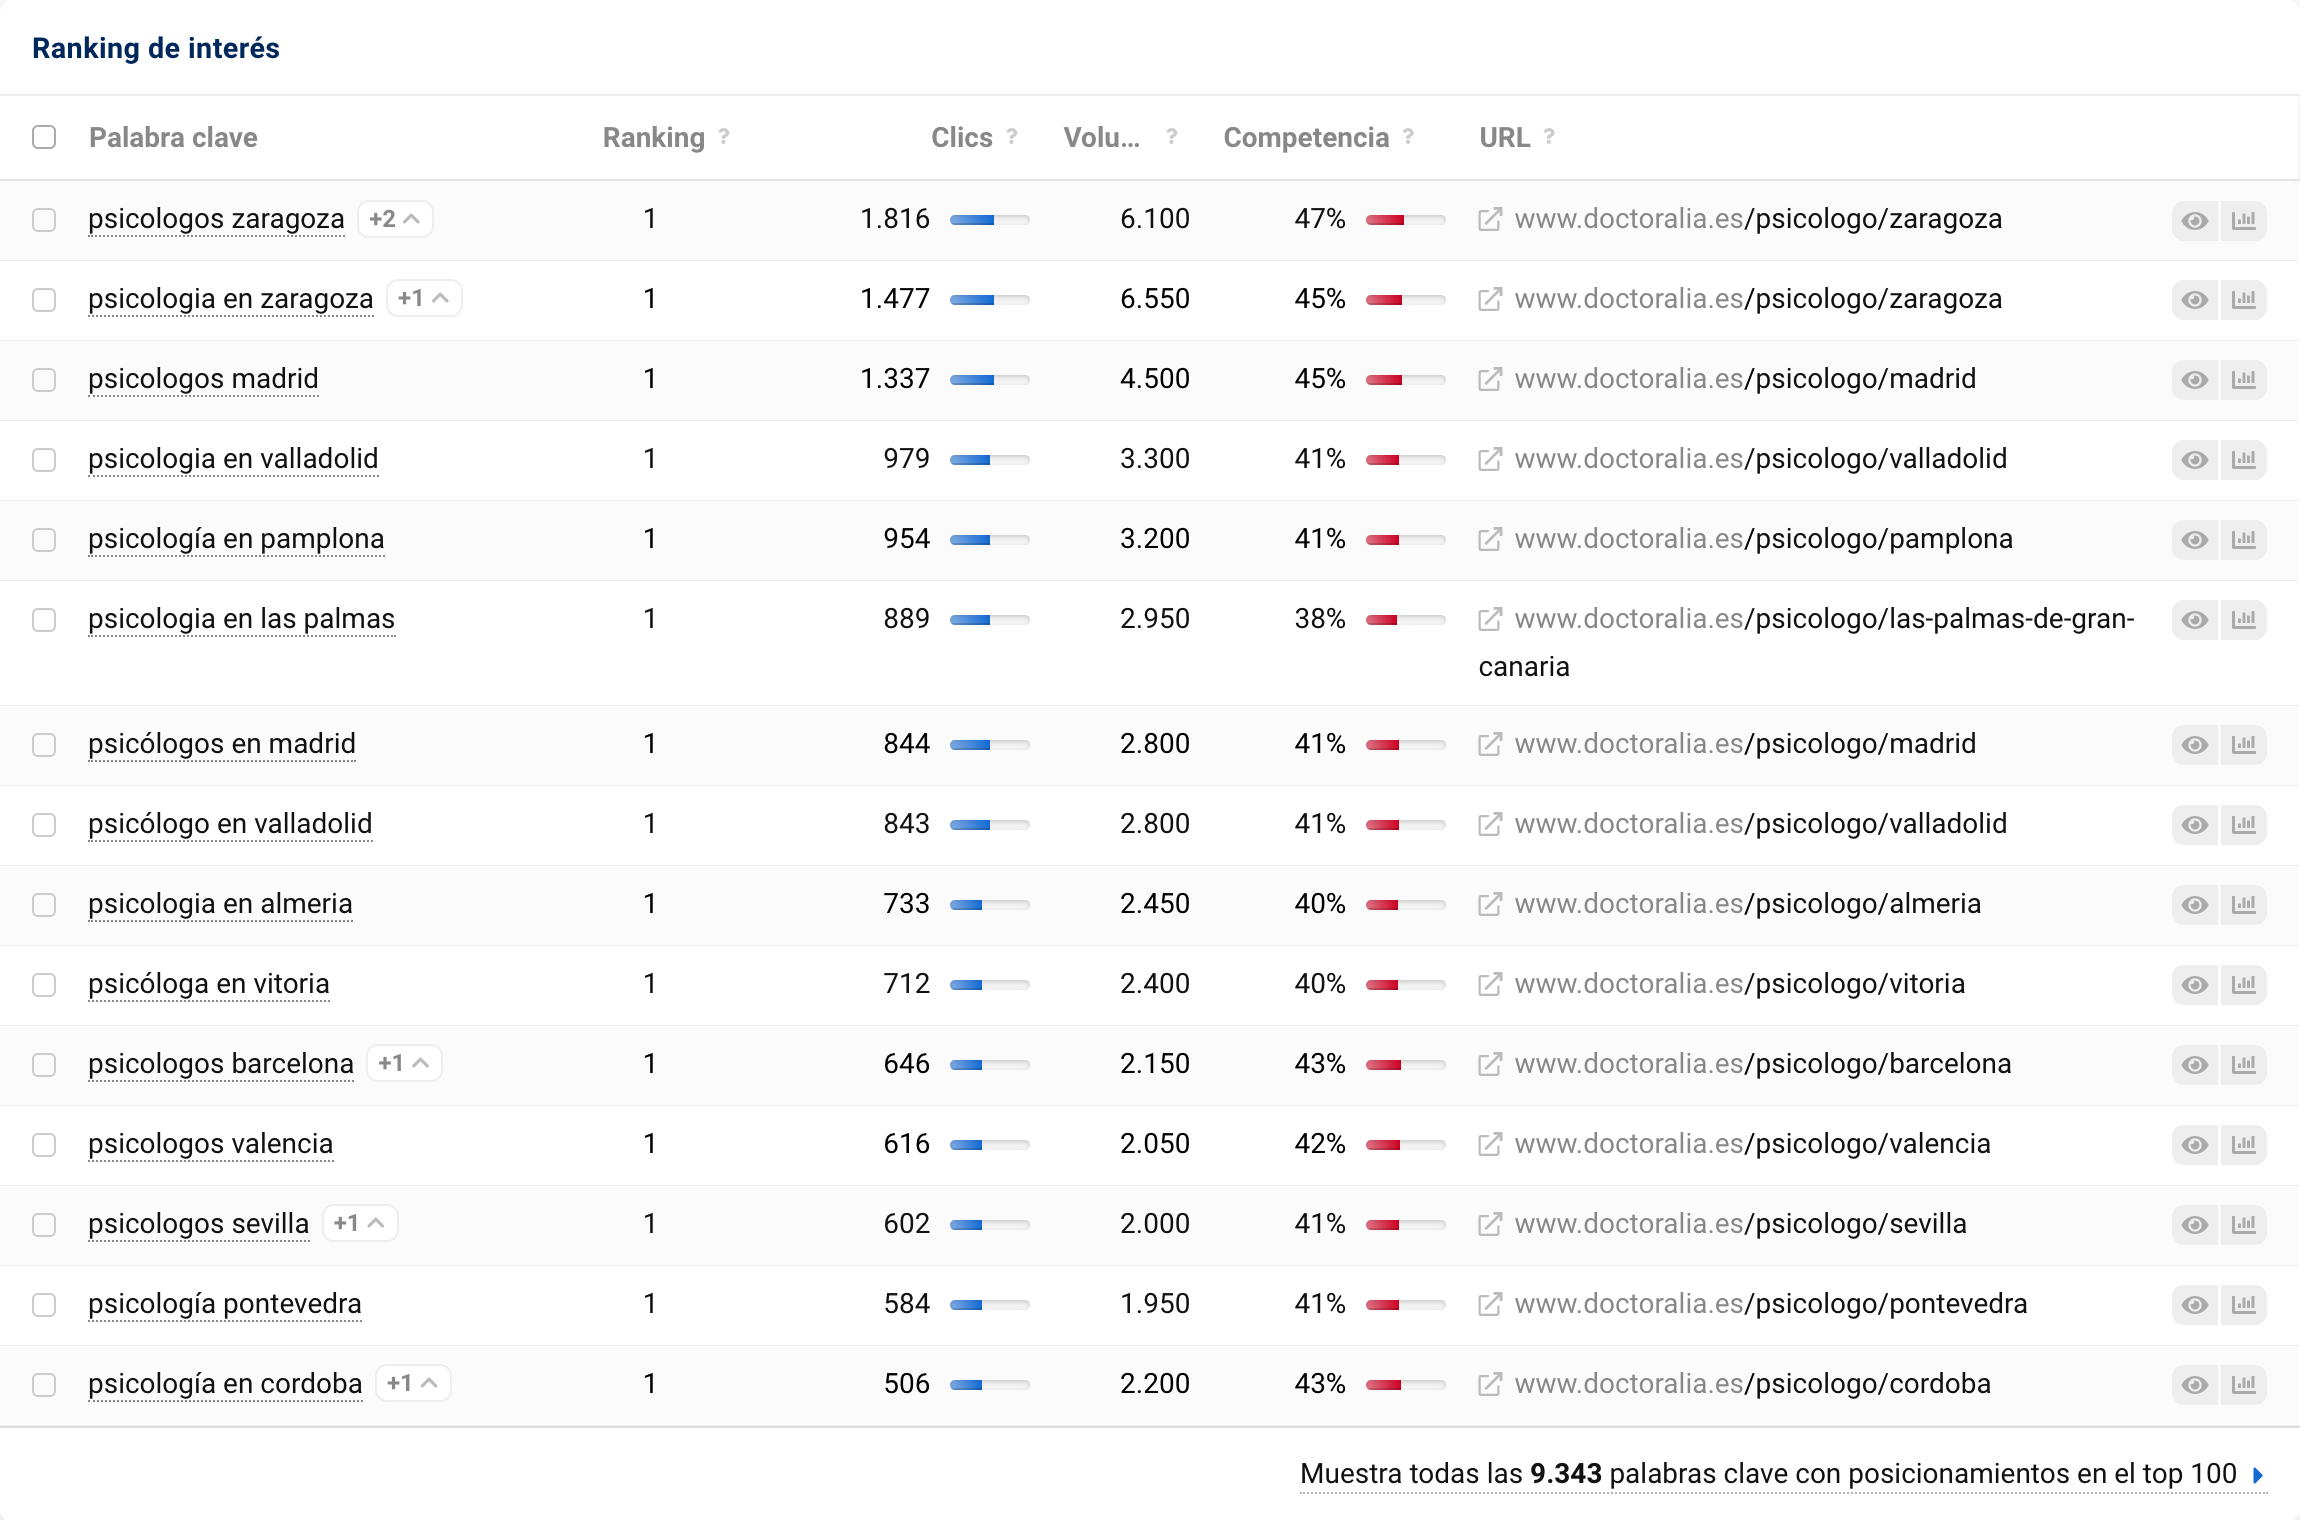Image resolution: width=2300 pixels, height=1520 pixels.
Task: Select checkbox for psicóloga en vitoria
Action: coord(44,985)
